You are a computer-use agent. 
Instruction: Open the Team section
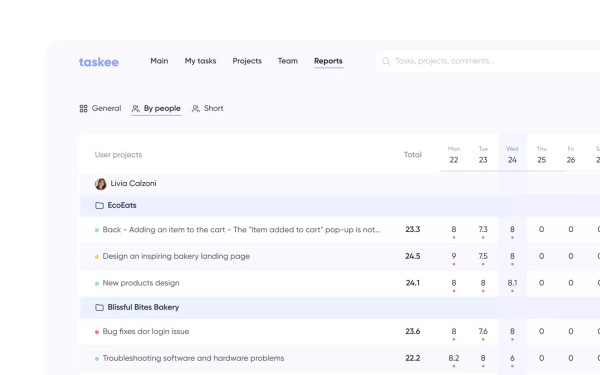click(288, 61)
